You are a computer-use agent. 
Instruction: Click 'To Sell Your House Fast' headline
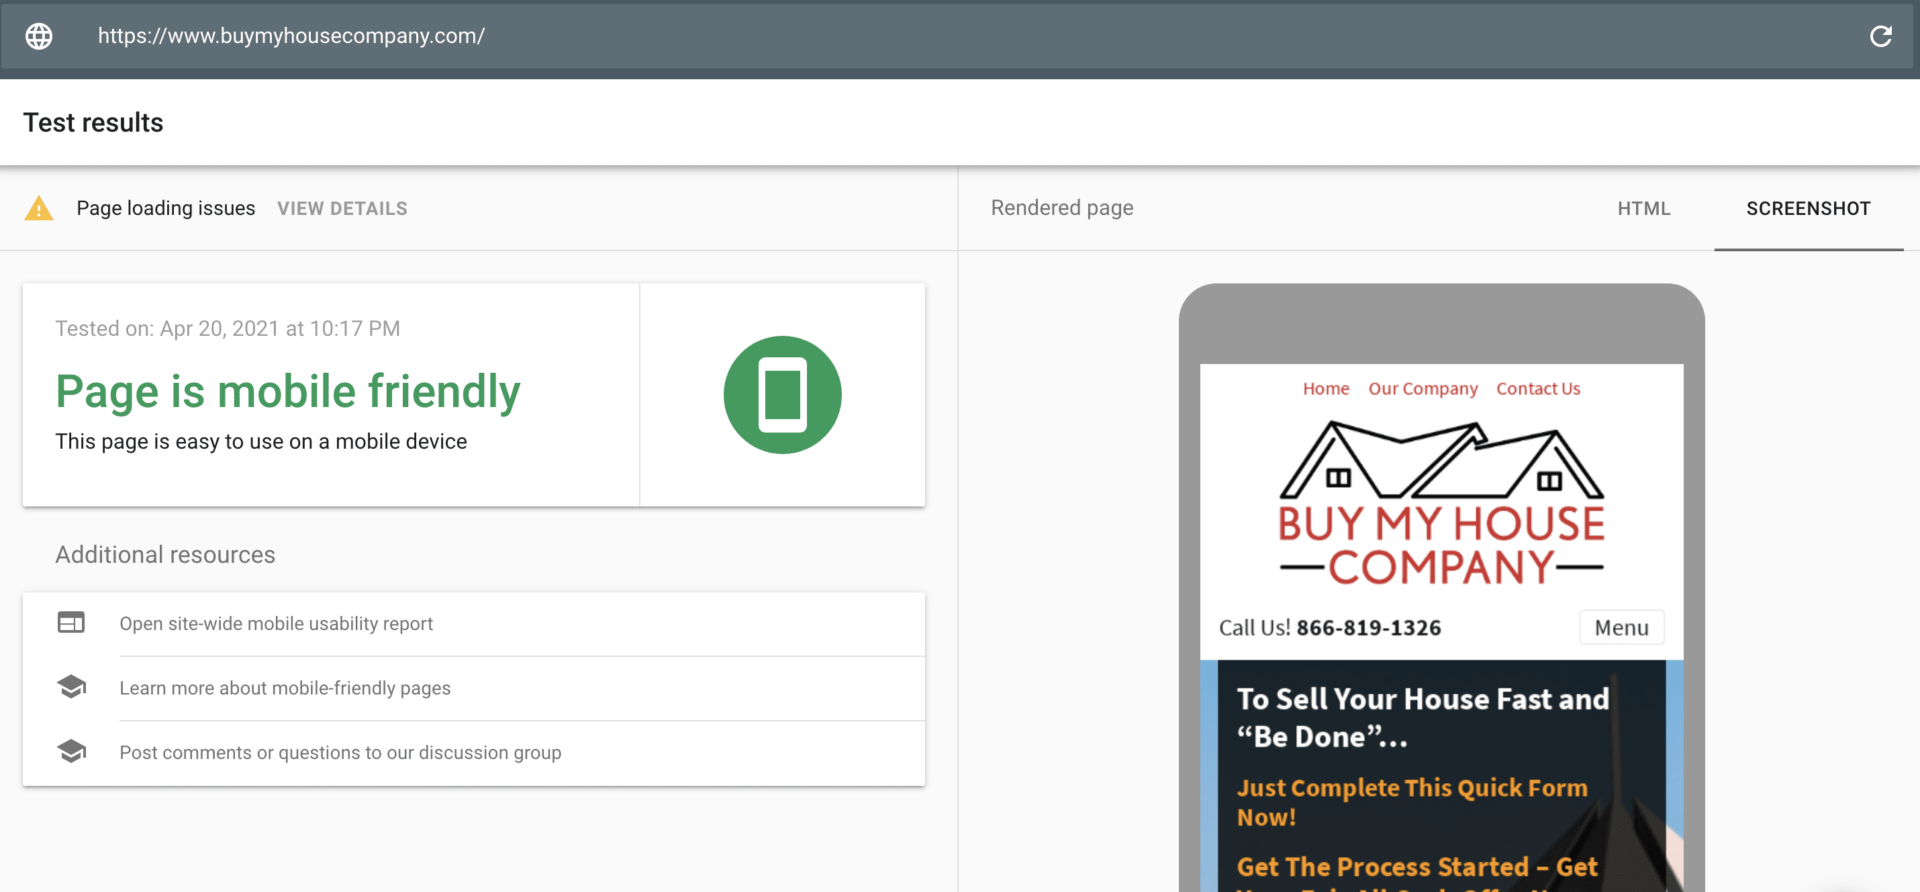pyautogui.click(x=1423, y=717)
